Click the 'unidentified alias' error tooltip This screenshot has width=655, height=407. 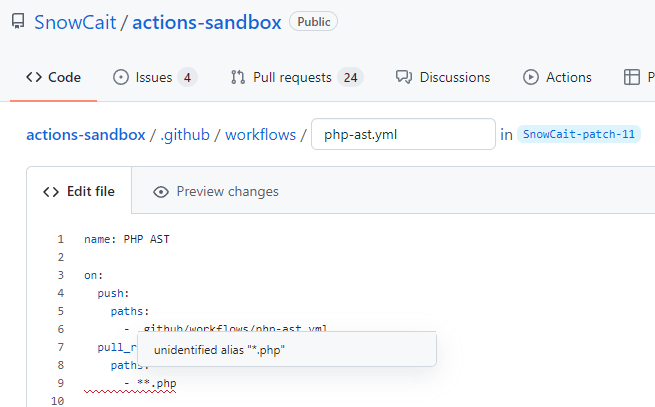287,349
